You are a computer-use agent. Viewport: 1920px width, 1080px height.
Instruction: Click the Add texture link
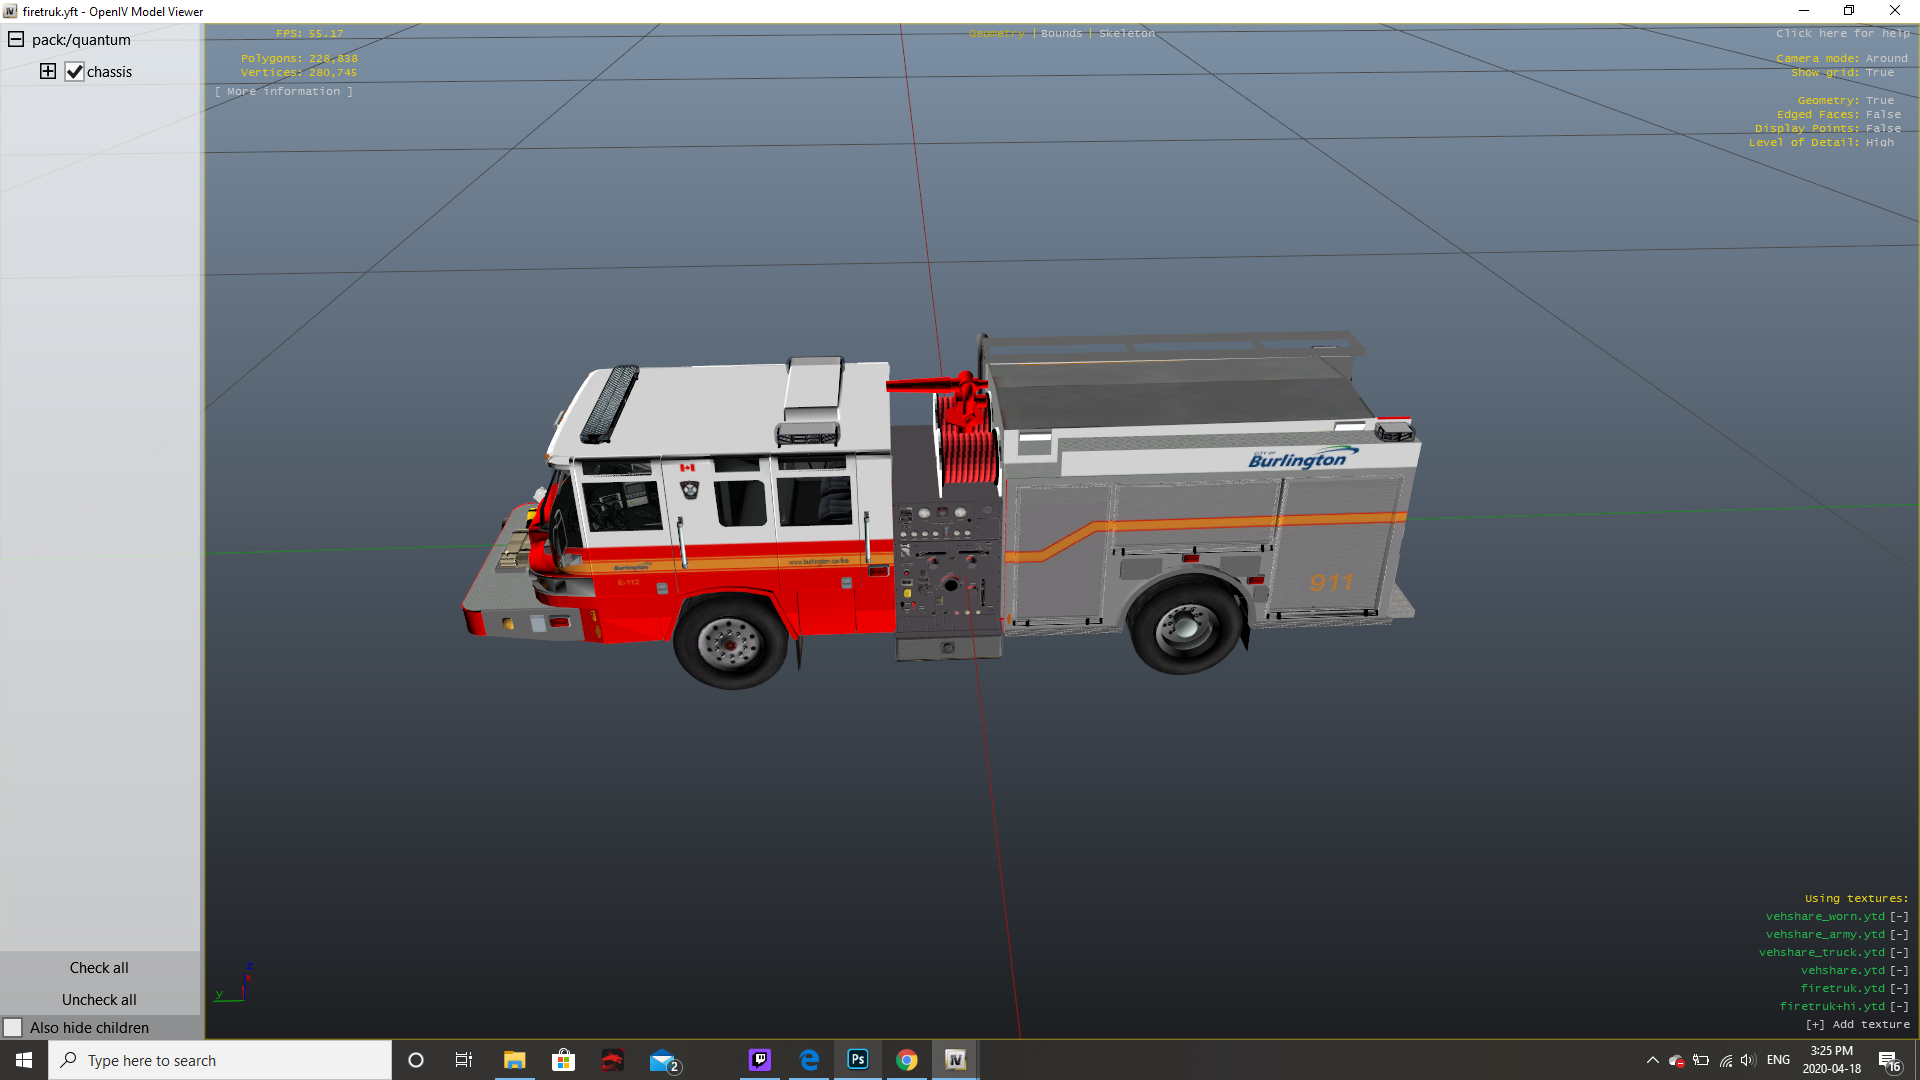coord(1857,1025)
